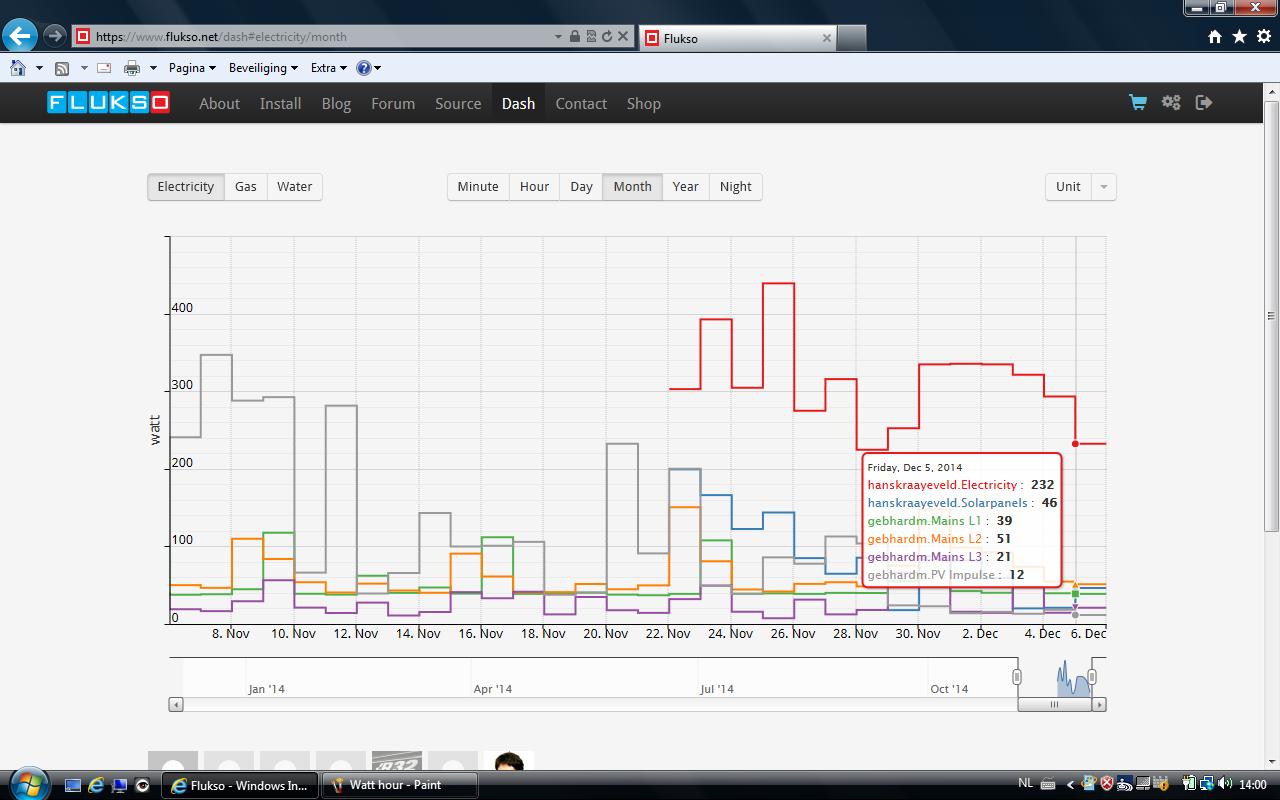
Task: Click the logout icon in navbar
Action: coord(1204,103)
